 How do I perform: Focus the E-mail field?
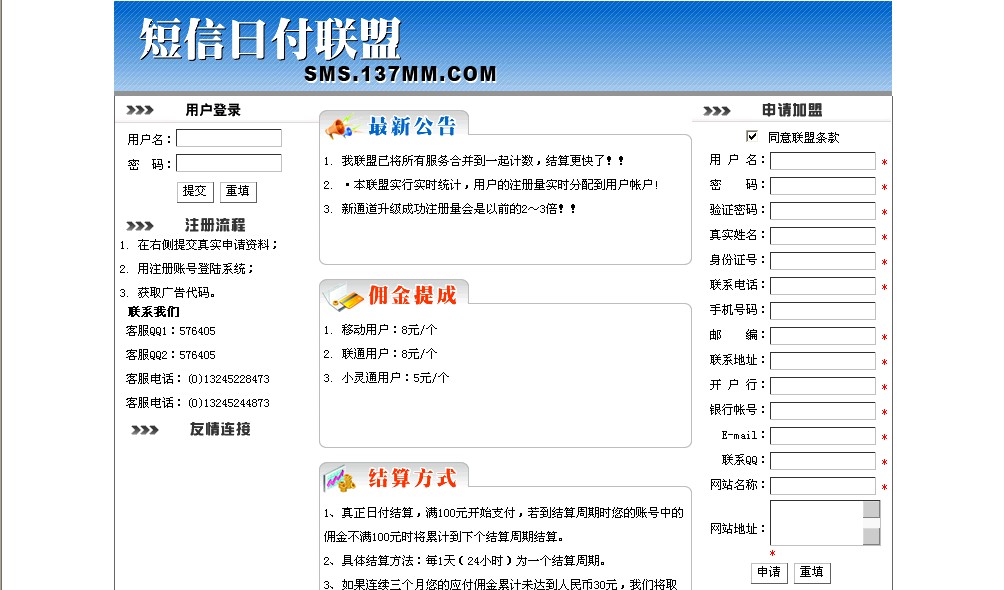tap(822, 436)
